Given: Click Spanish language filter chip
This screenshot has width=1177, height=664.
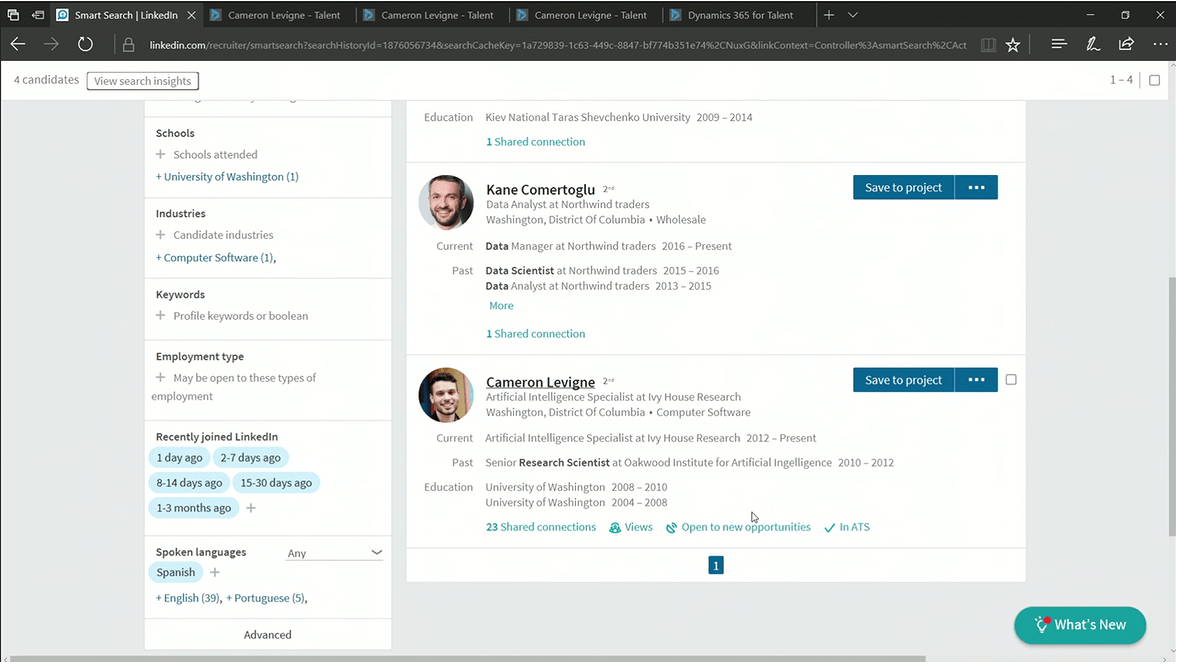Looking at the screenshot, I should pyautogui.click(x=176, y=572).
